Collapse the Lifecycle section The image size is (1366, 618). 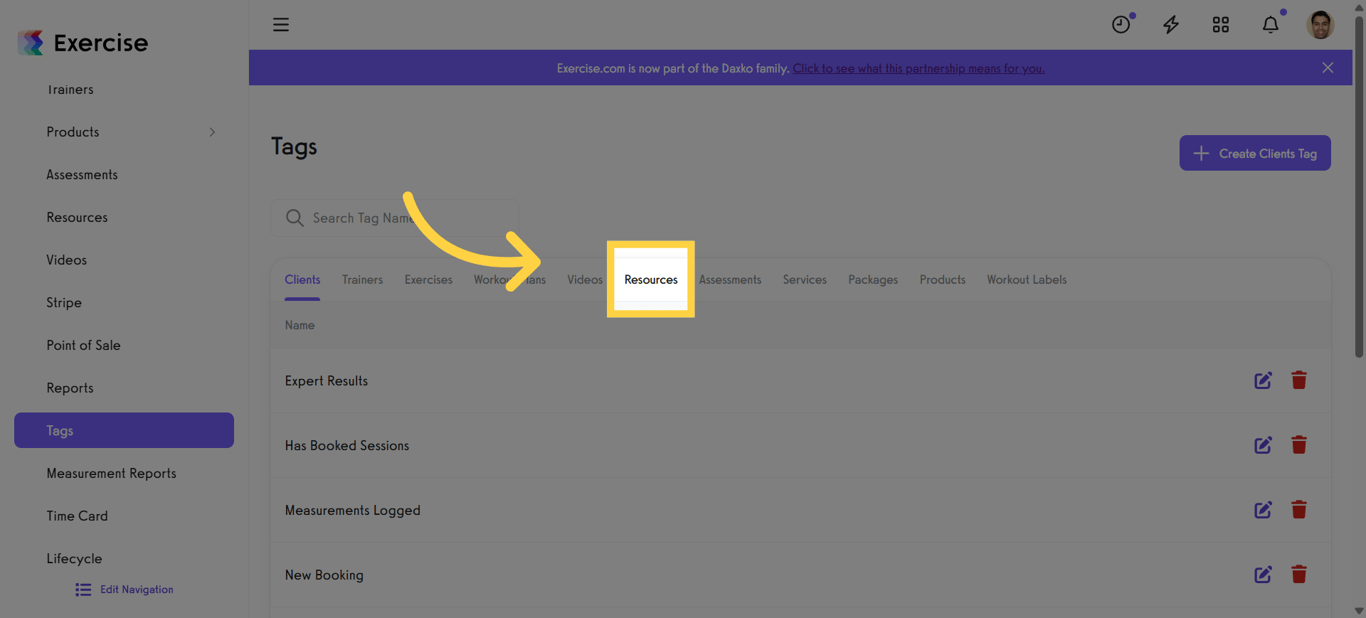(73, 558)
